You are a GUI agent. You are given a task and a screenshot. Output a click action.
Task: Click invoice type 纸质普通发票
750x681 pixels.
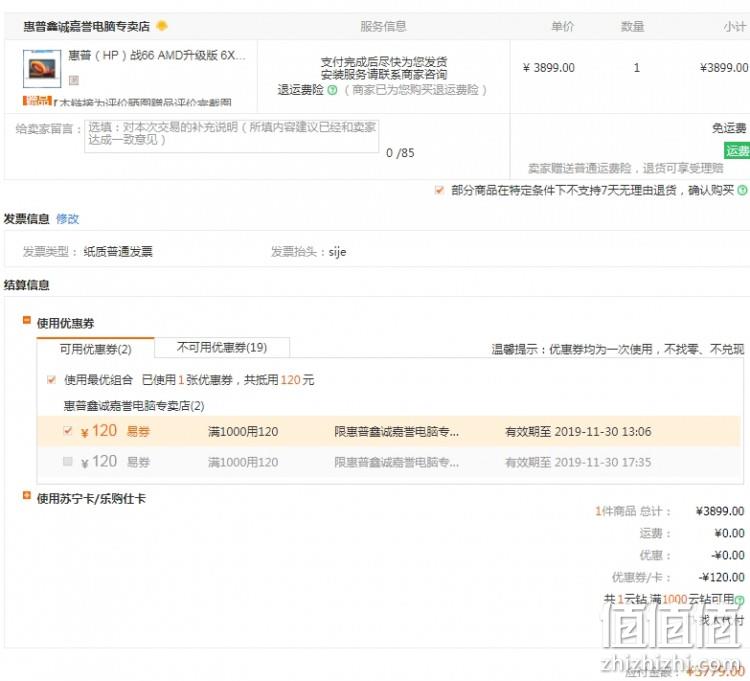(118, 252)
